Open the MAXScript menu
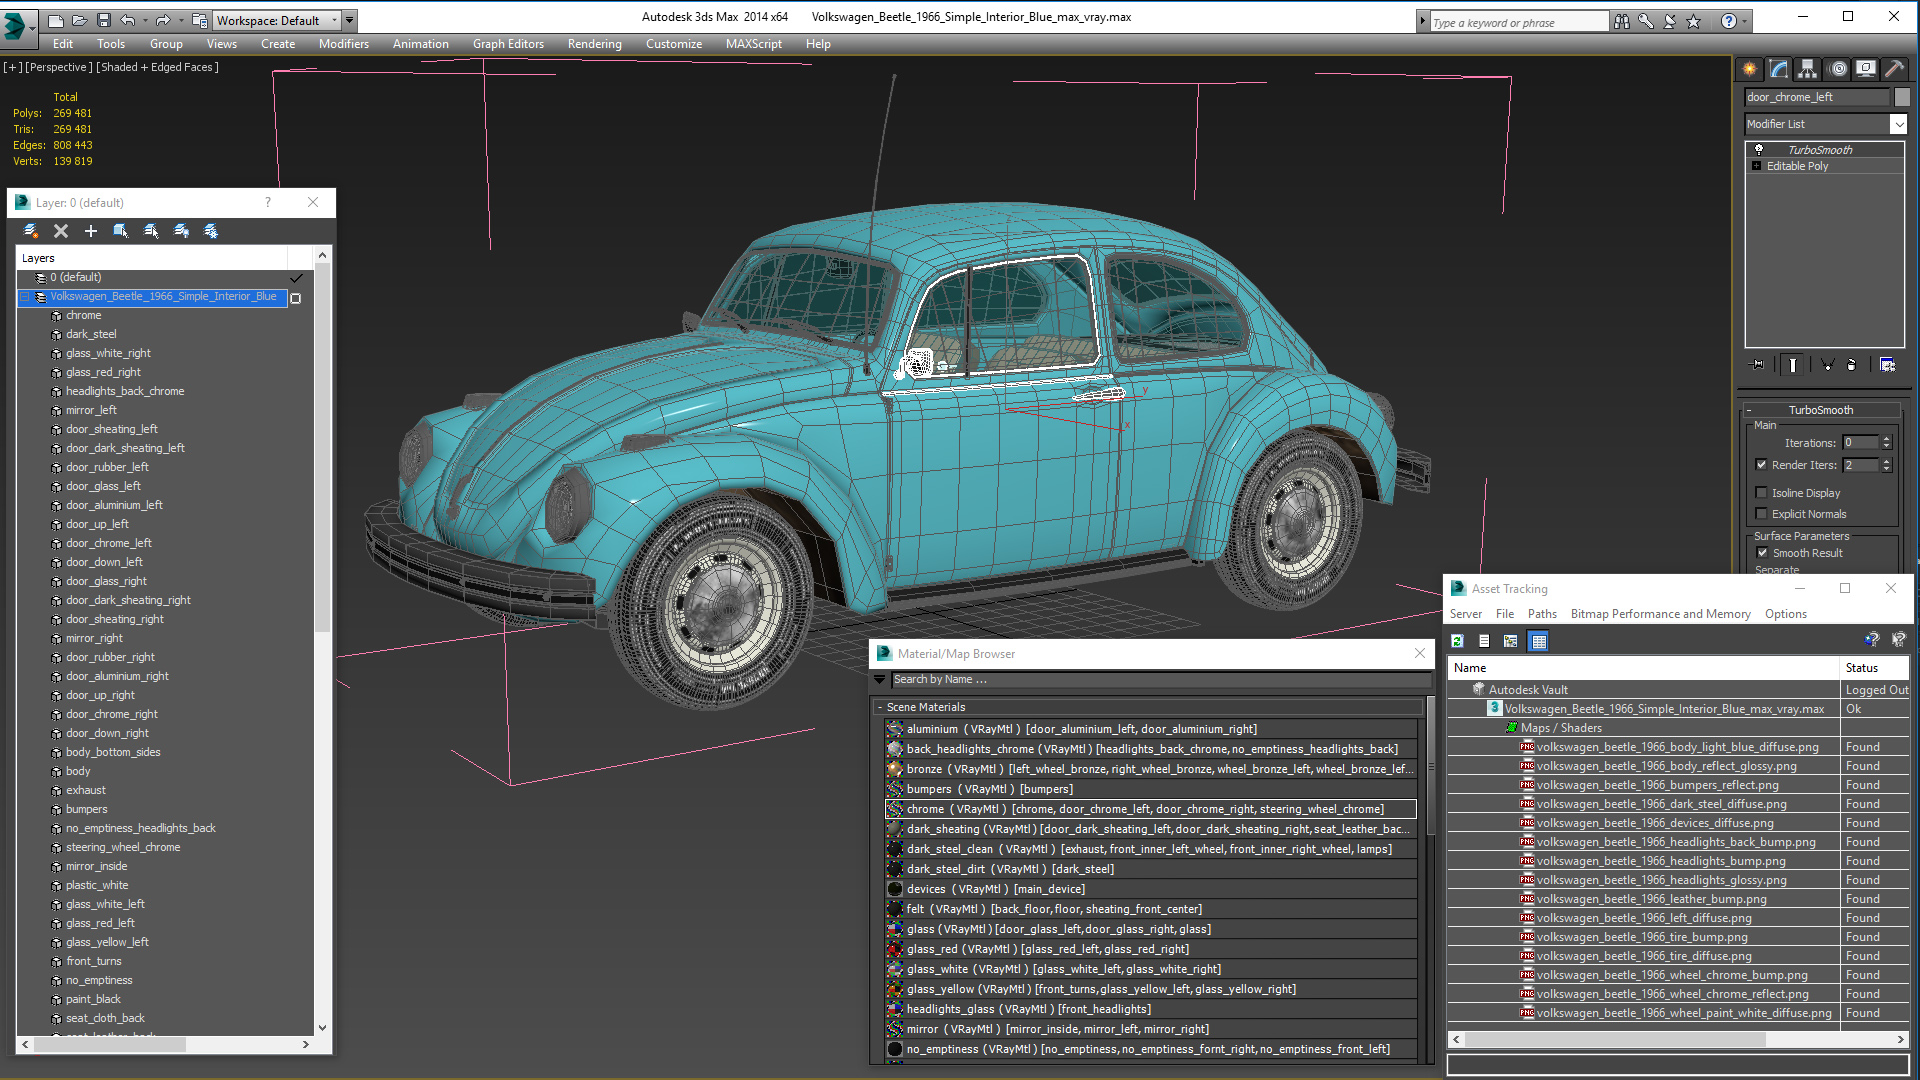The height and width of the screenshot is (1080, 1920). pyautogui.click(x=753, y=44)
